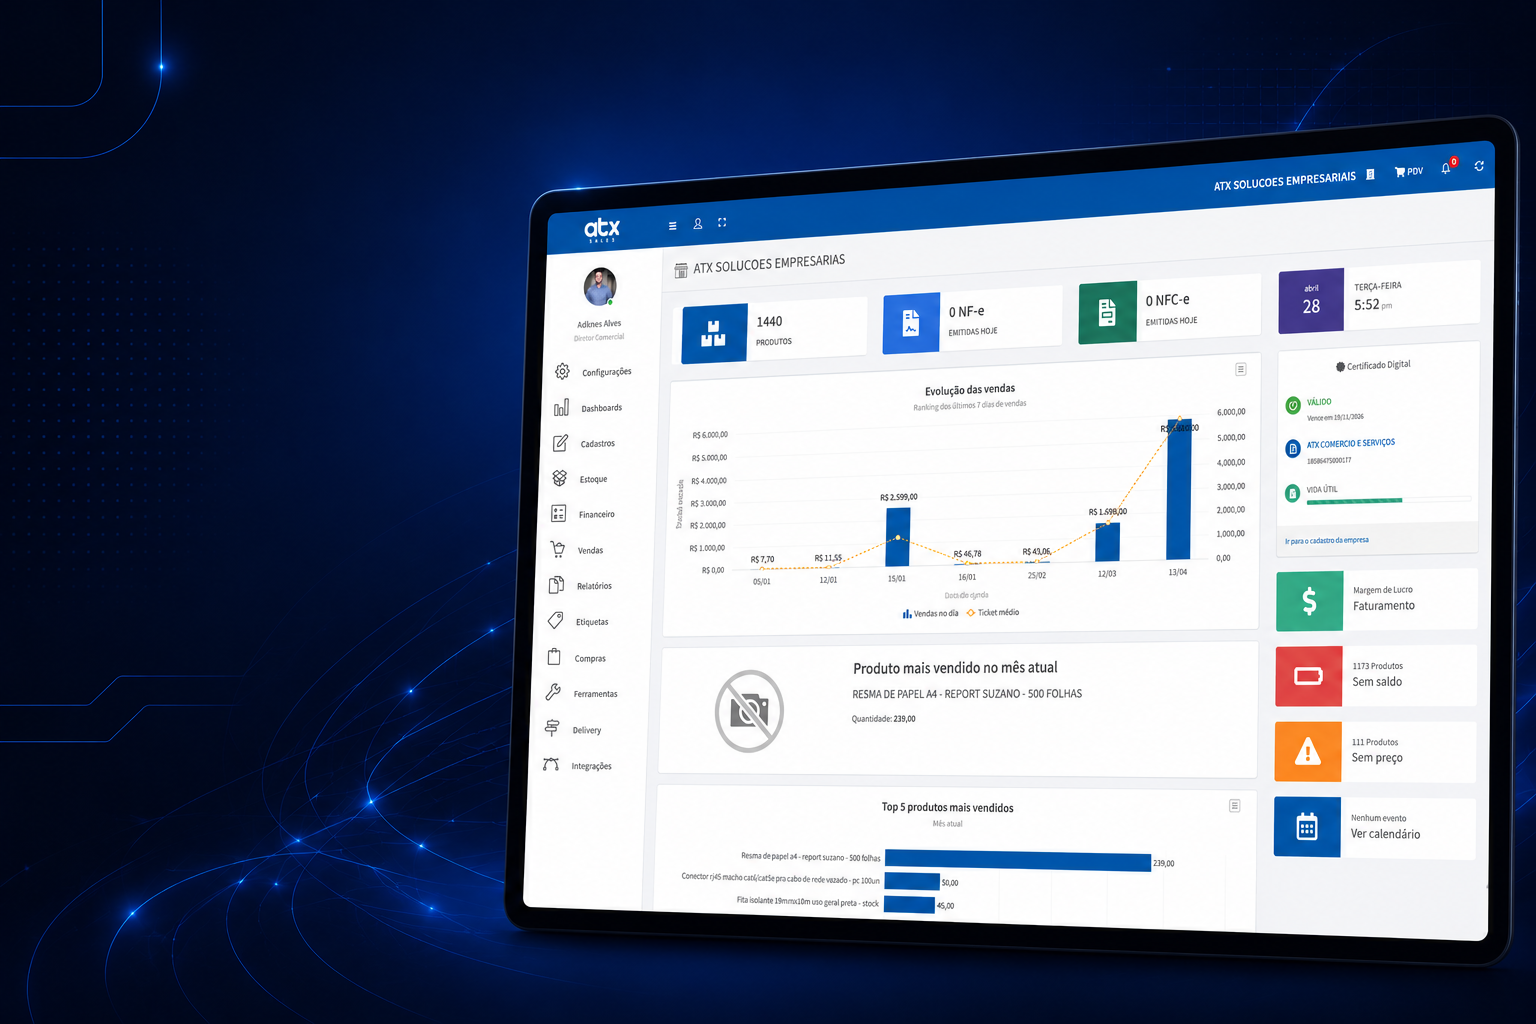Click the Fita isolante bar in Top 5
The width and height of the screenshot is (1536, 1024).
click(909, 904)
